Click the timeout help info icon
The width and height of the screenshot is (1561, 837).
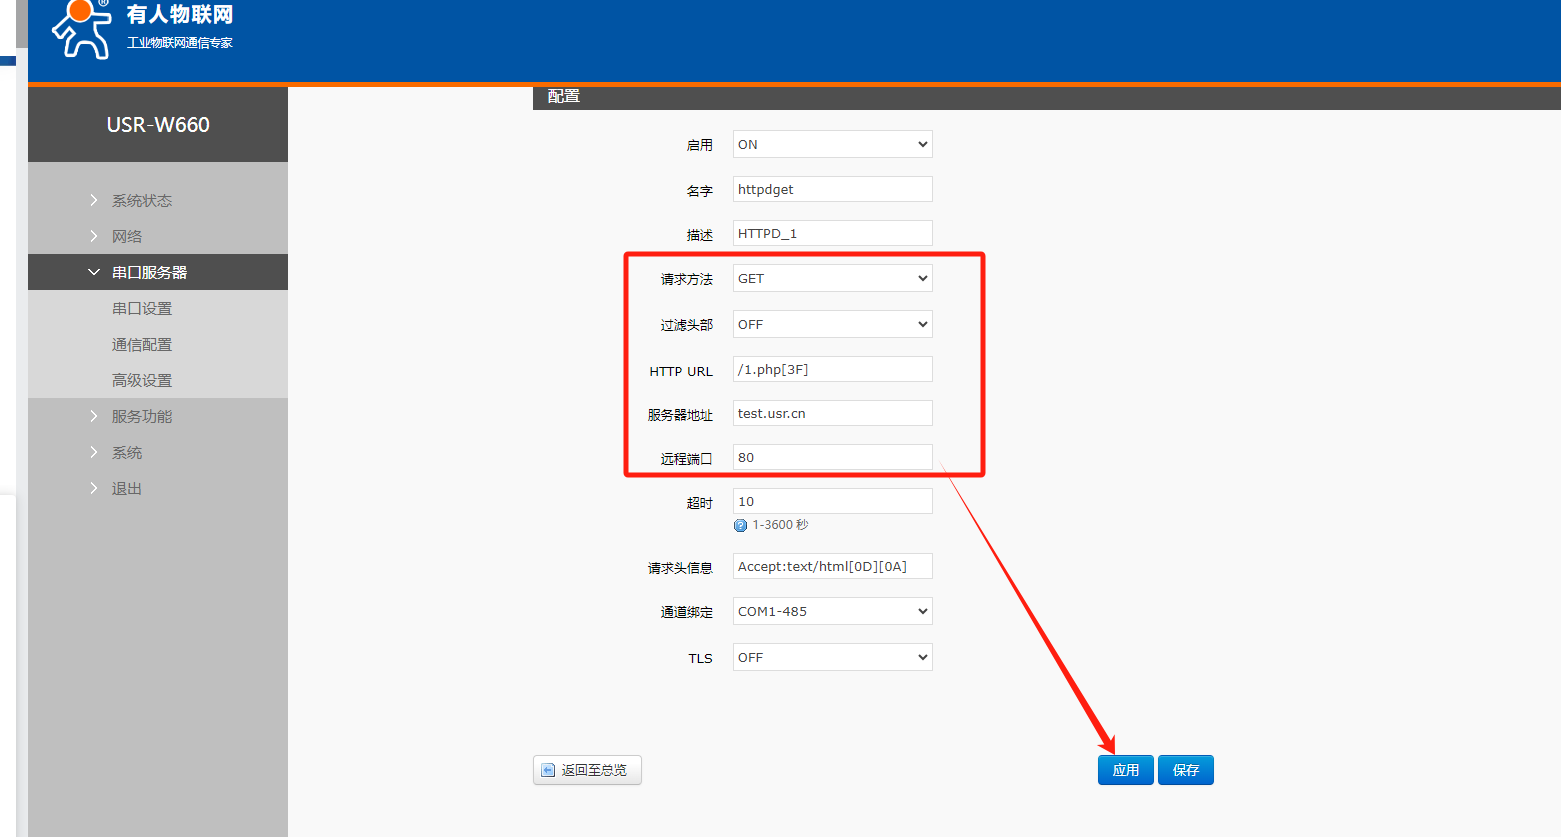(740, 525)
